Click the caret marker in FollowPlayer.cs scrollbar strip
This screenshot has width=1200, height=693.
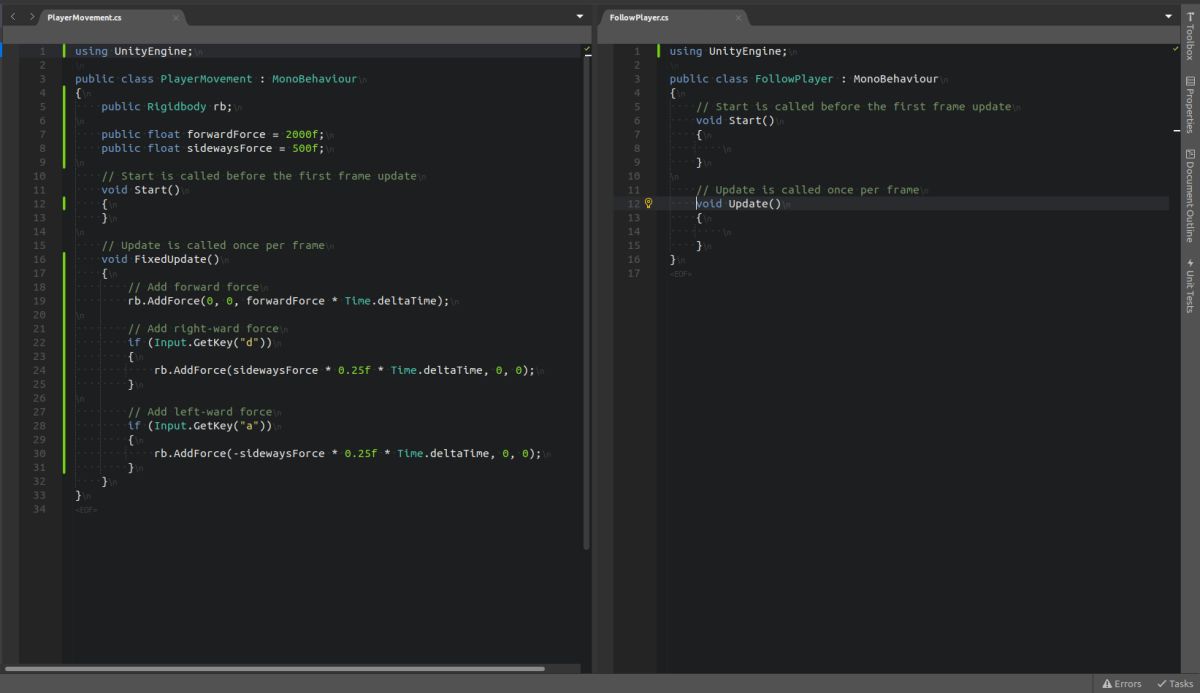click(x=1175, y=129)
